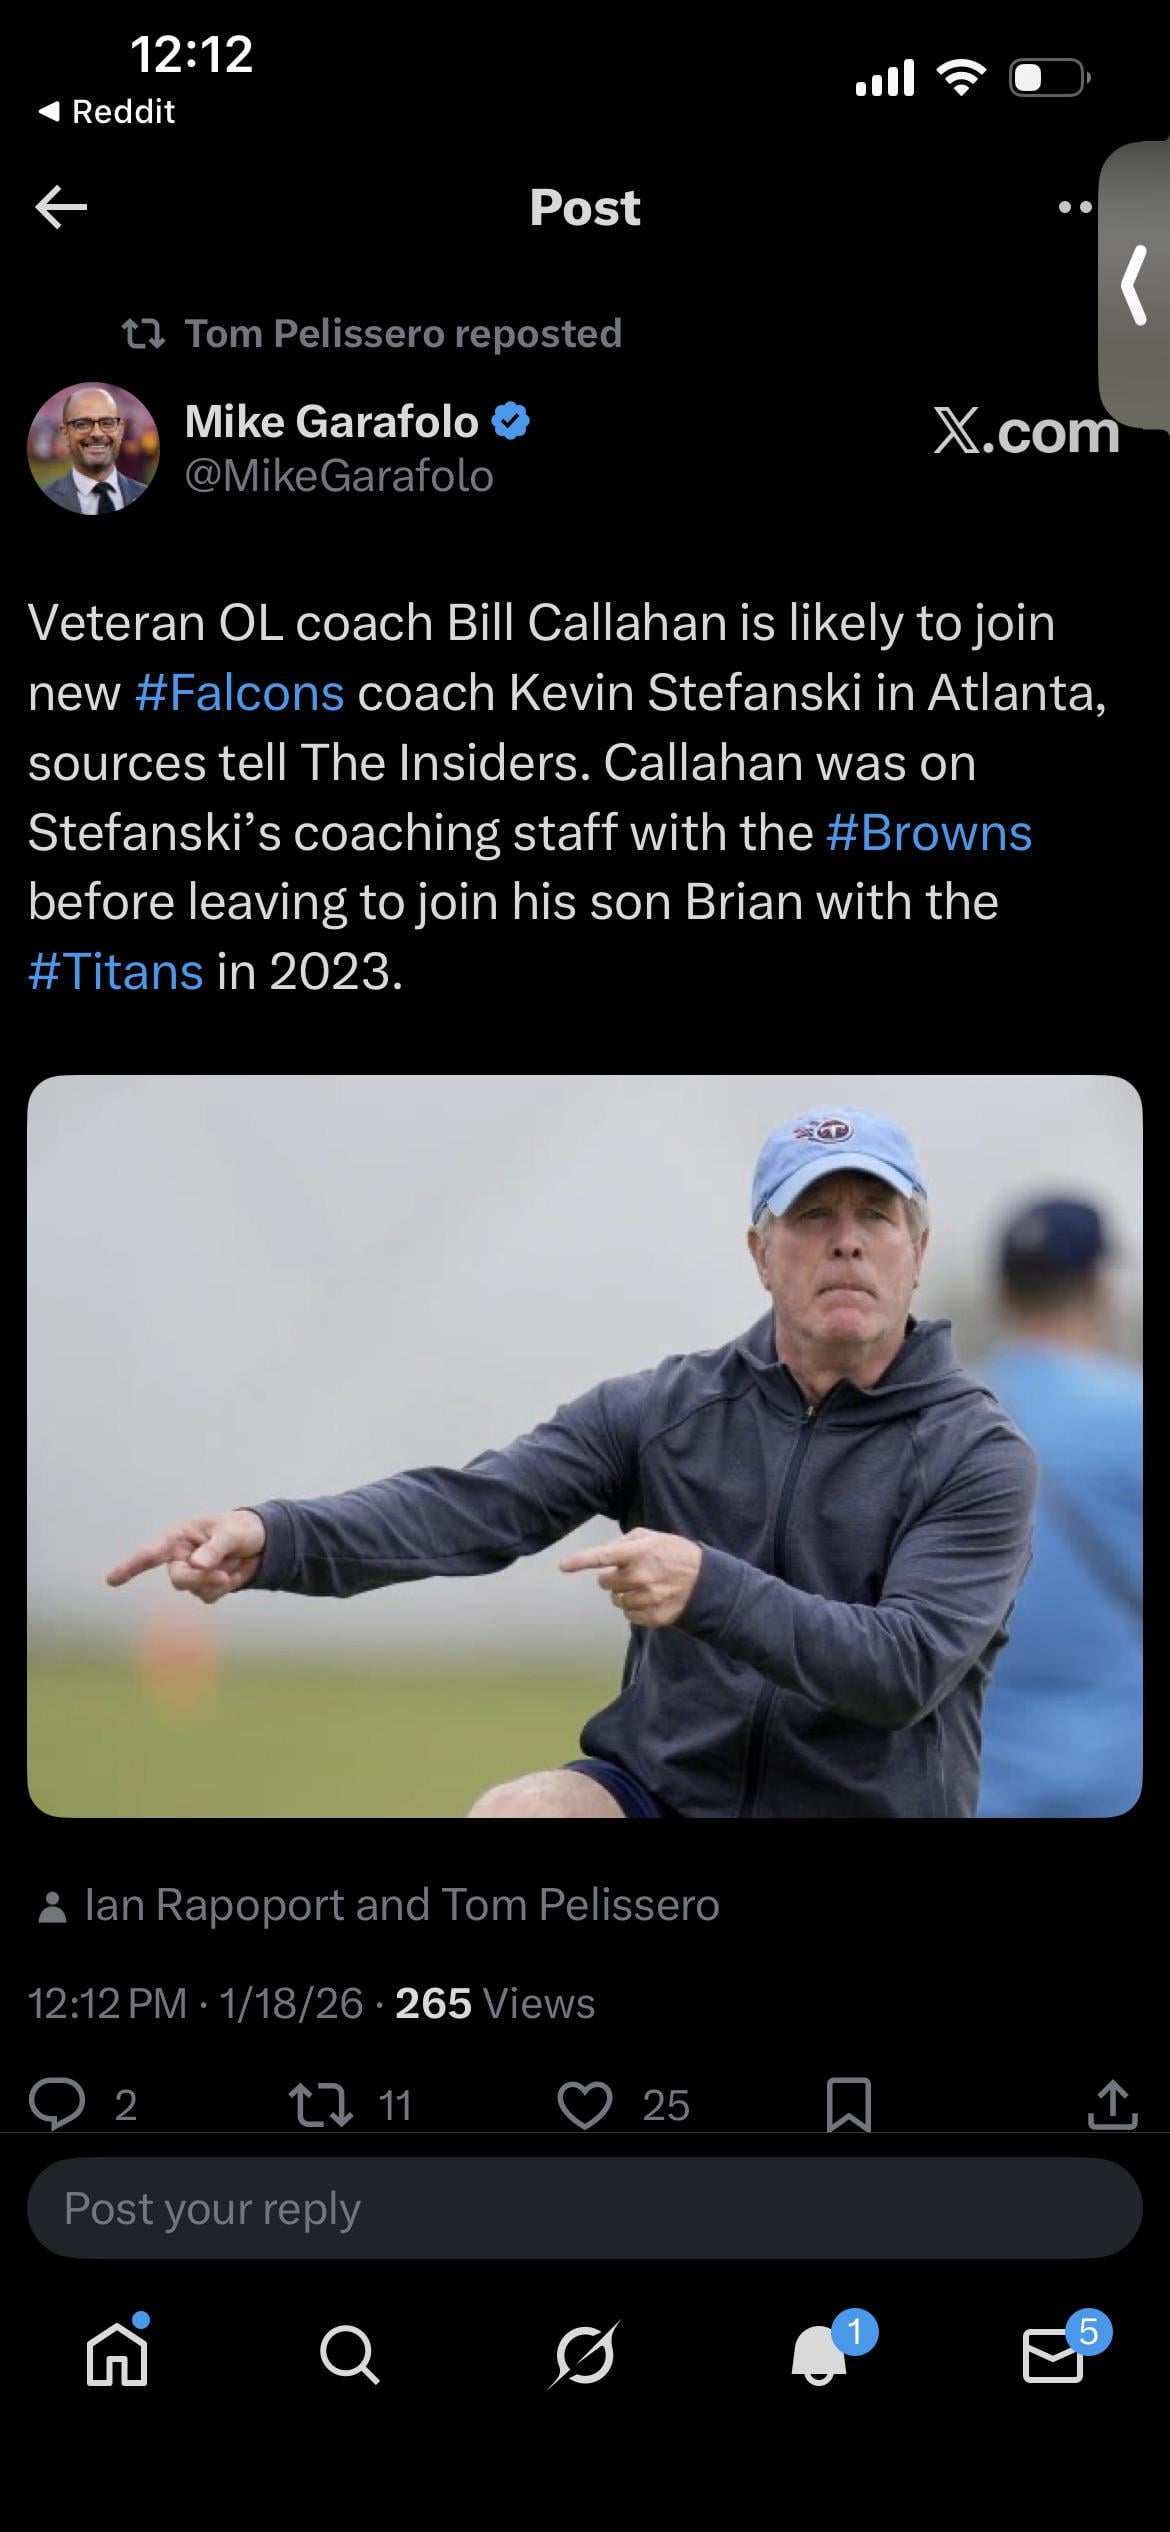Tap the share upload icon
Viewport: 1170px width, 2532px height.
pos(1113,2104)
